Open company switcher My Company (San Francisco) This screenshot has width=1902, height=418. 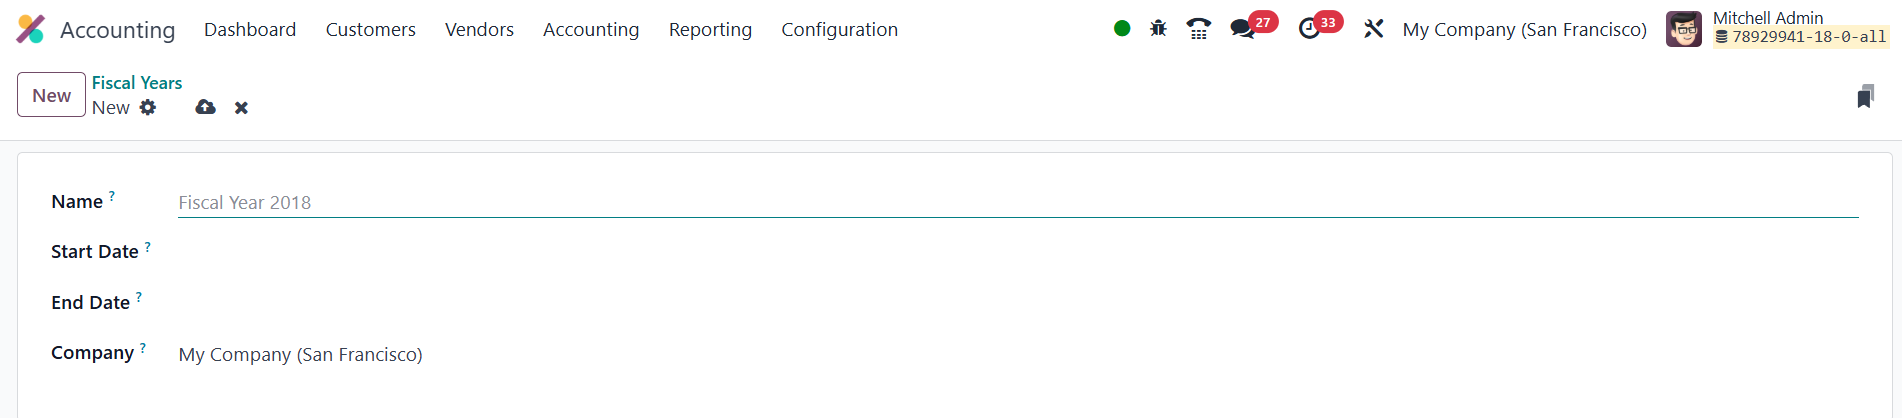pyautogui.click(x=1524, y=30)
